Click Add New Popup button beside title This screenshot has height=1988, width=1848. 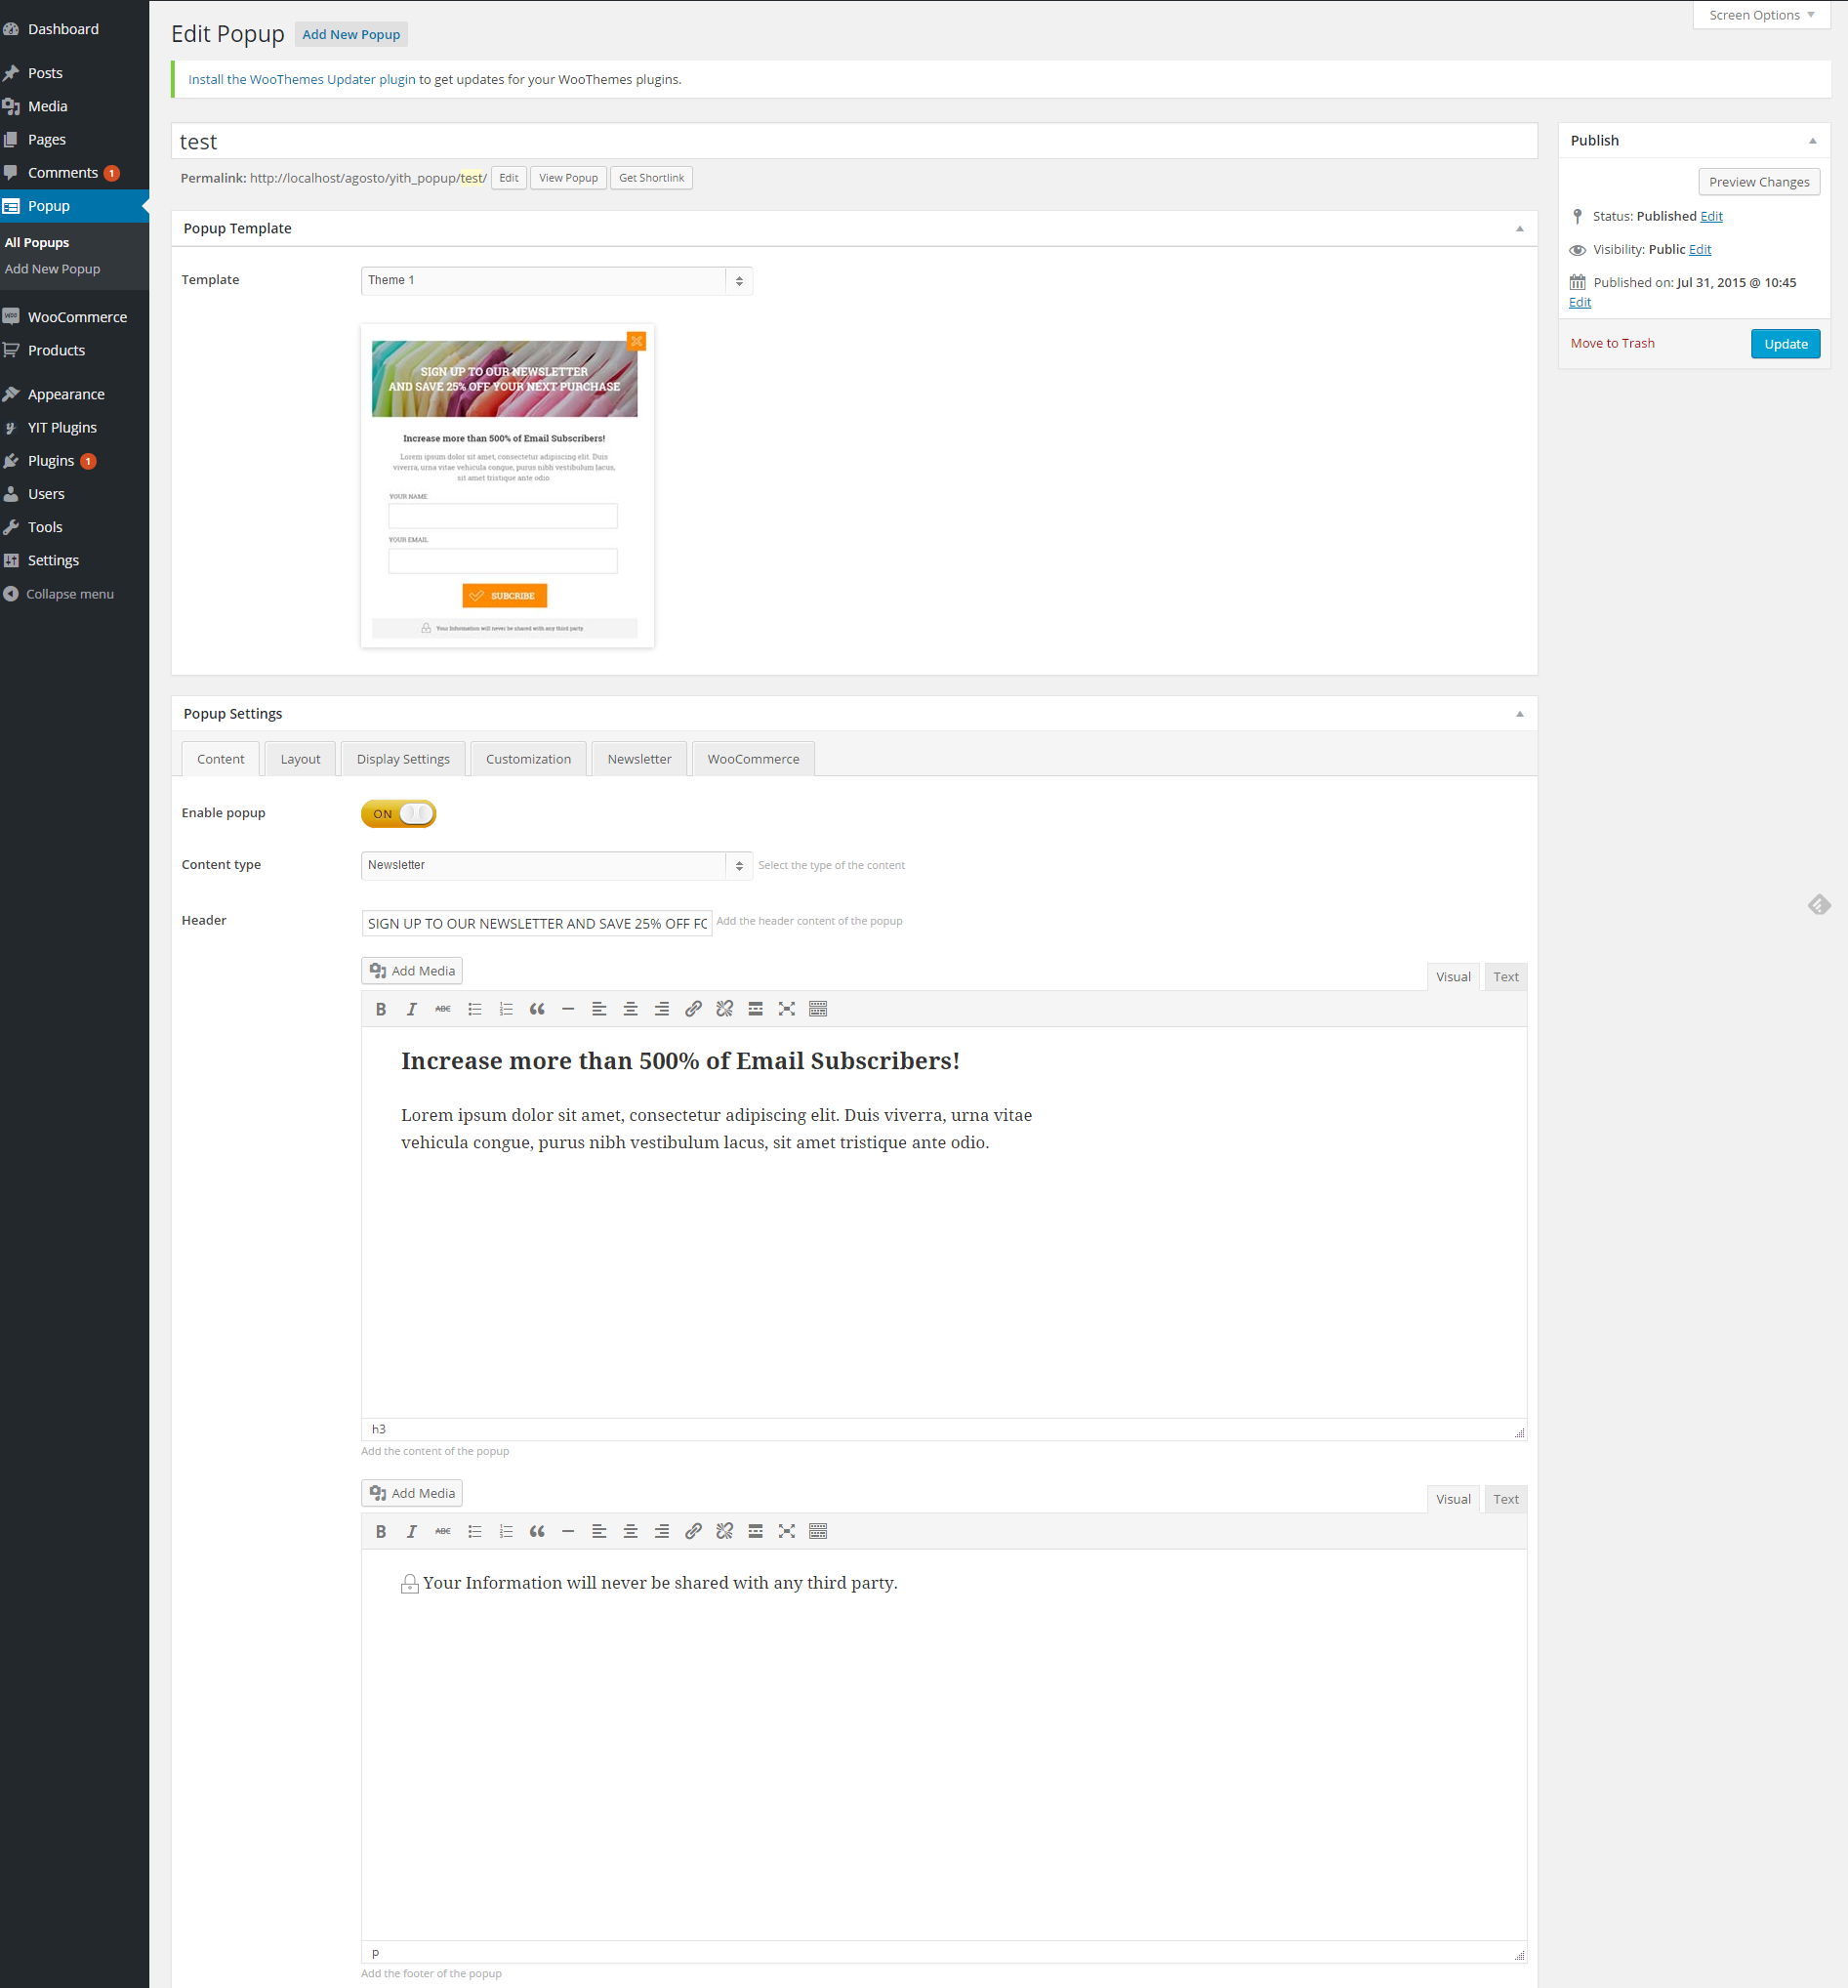[x=351, y=35]
